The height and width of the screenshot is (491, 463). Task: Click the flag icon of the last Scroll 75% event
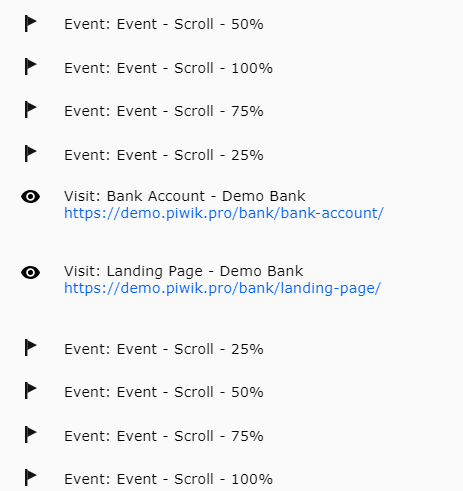click(x=30, y=435)
